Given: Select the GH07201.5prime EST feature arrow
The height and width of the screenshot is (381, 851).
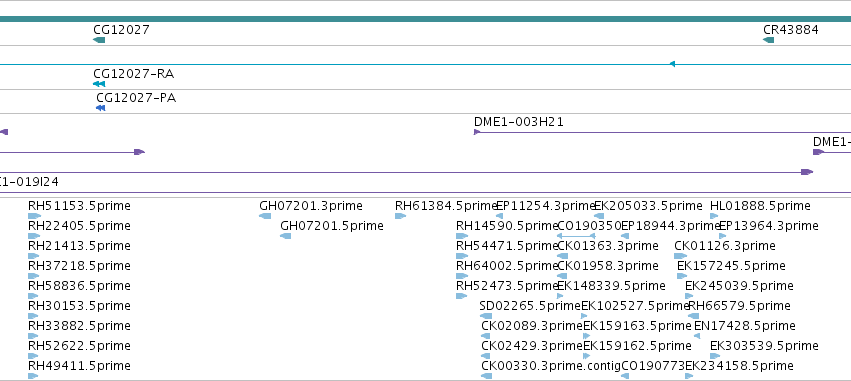Looking at the screenshot, I should click(x=285, y=236).
